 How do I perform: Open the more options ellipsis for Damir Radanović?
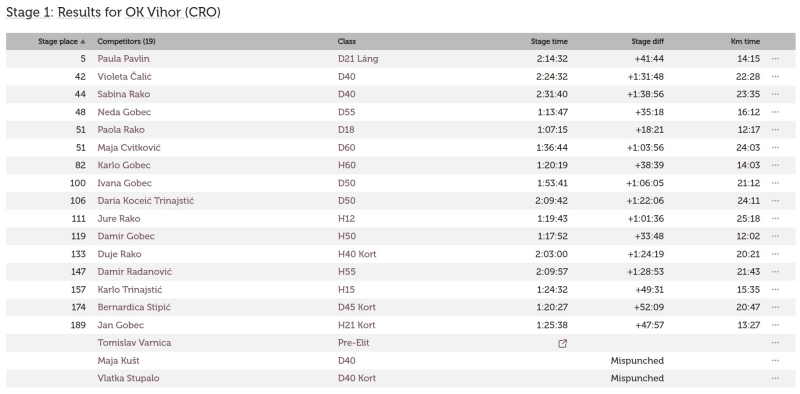(775, 272)
